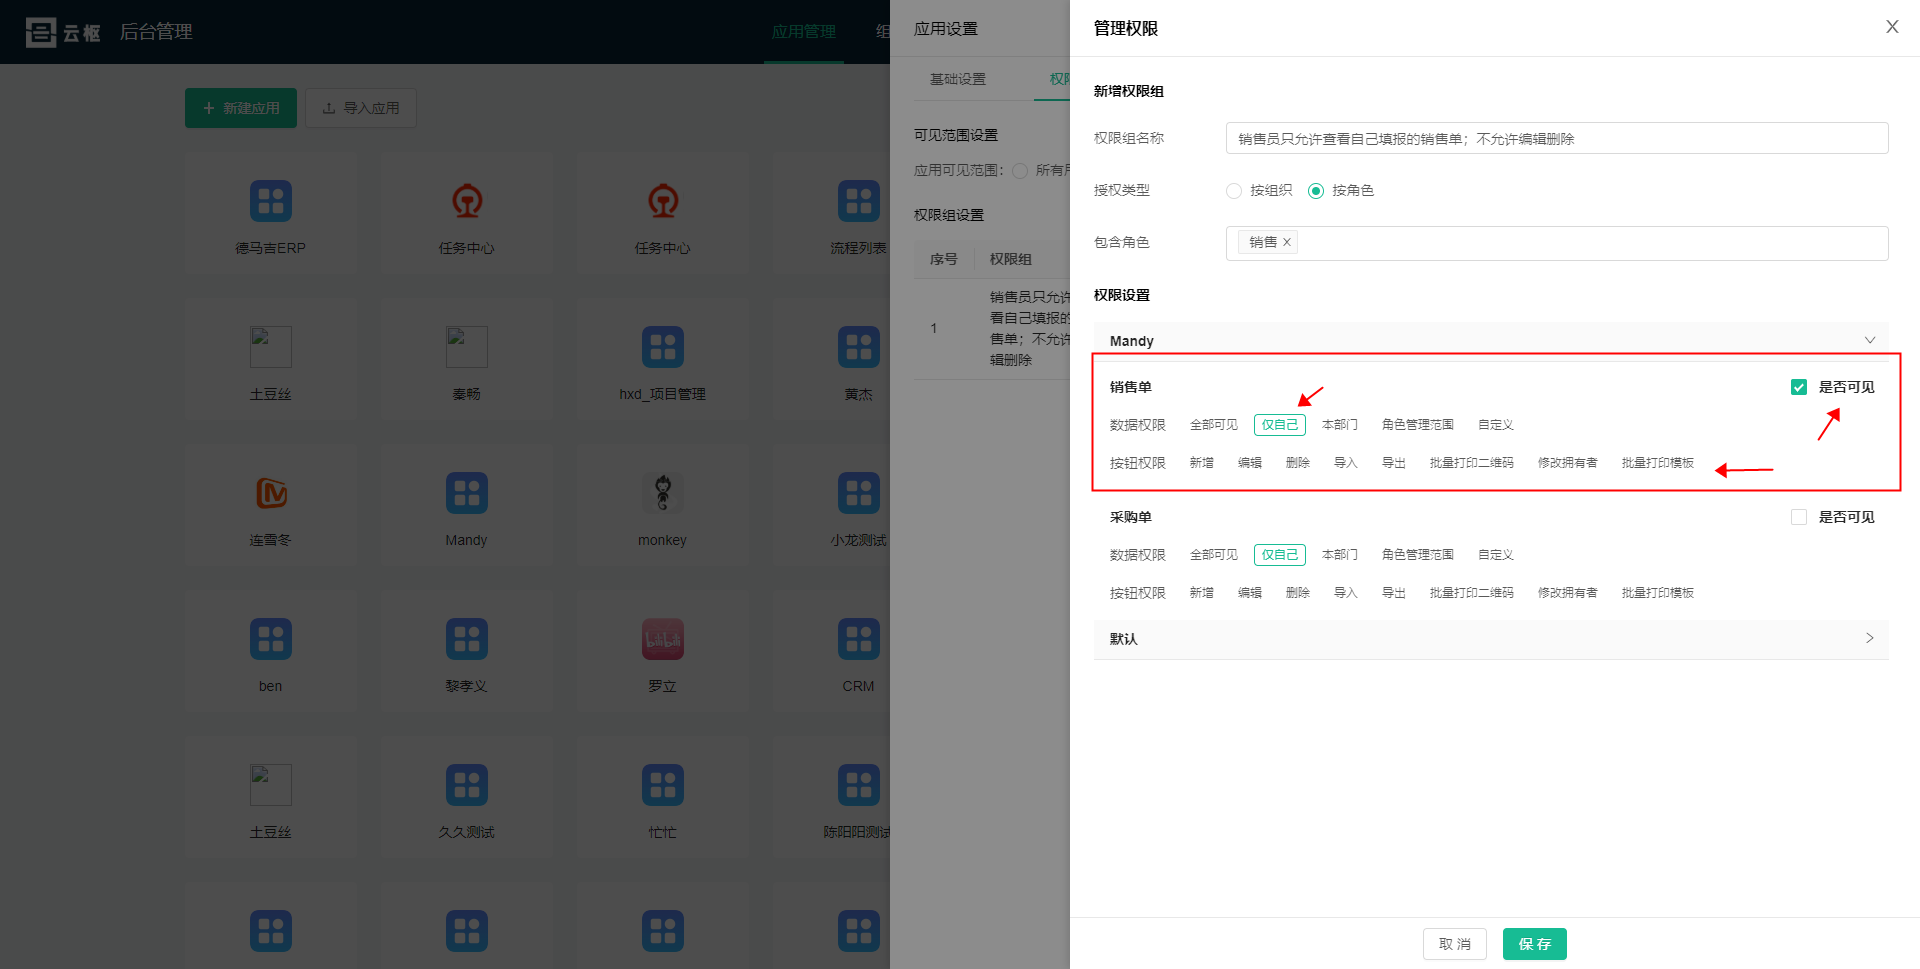Open the 秦畅 app icon
Image resolution: width=1920 pixels, height=969 pixels.
click(466, 347)
